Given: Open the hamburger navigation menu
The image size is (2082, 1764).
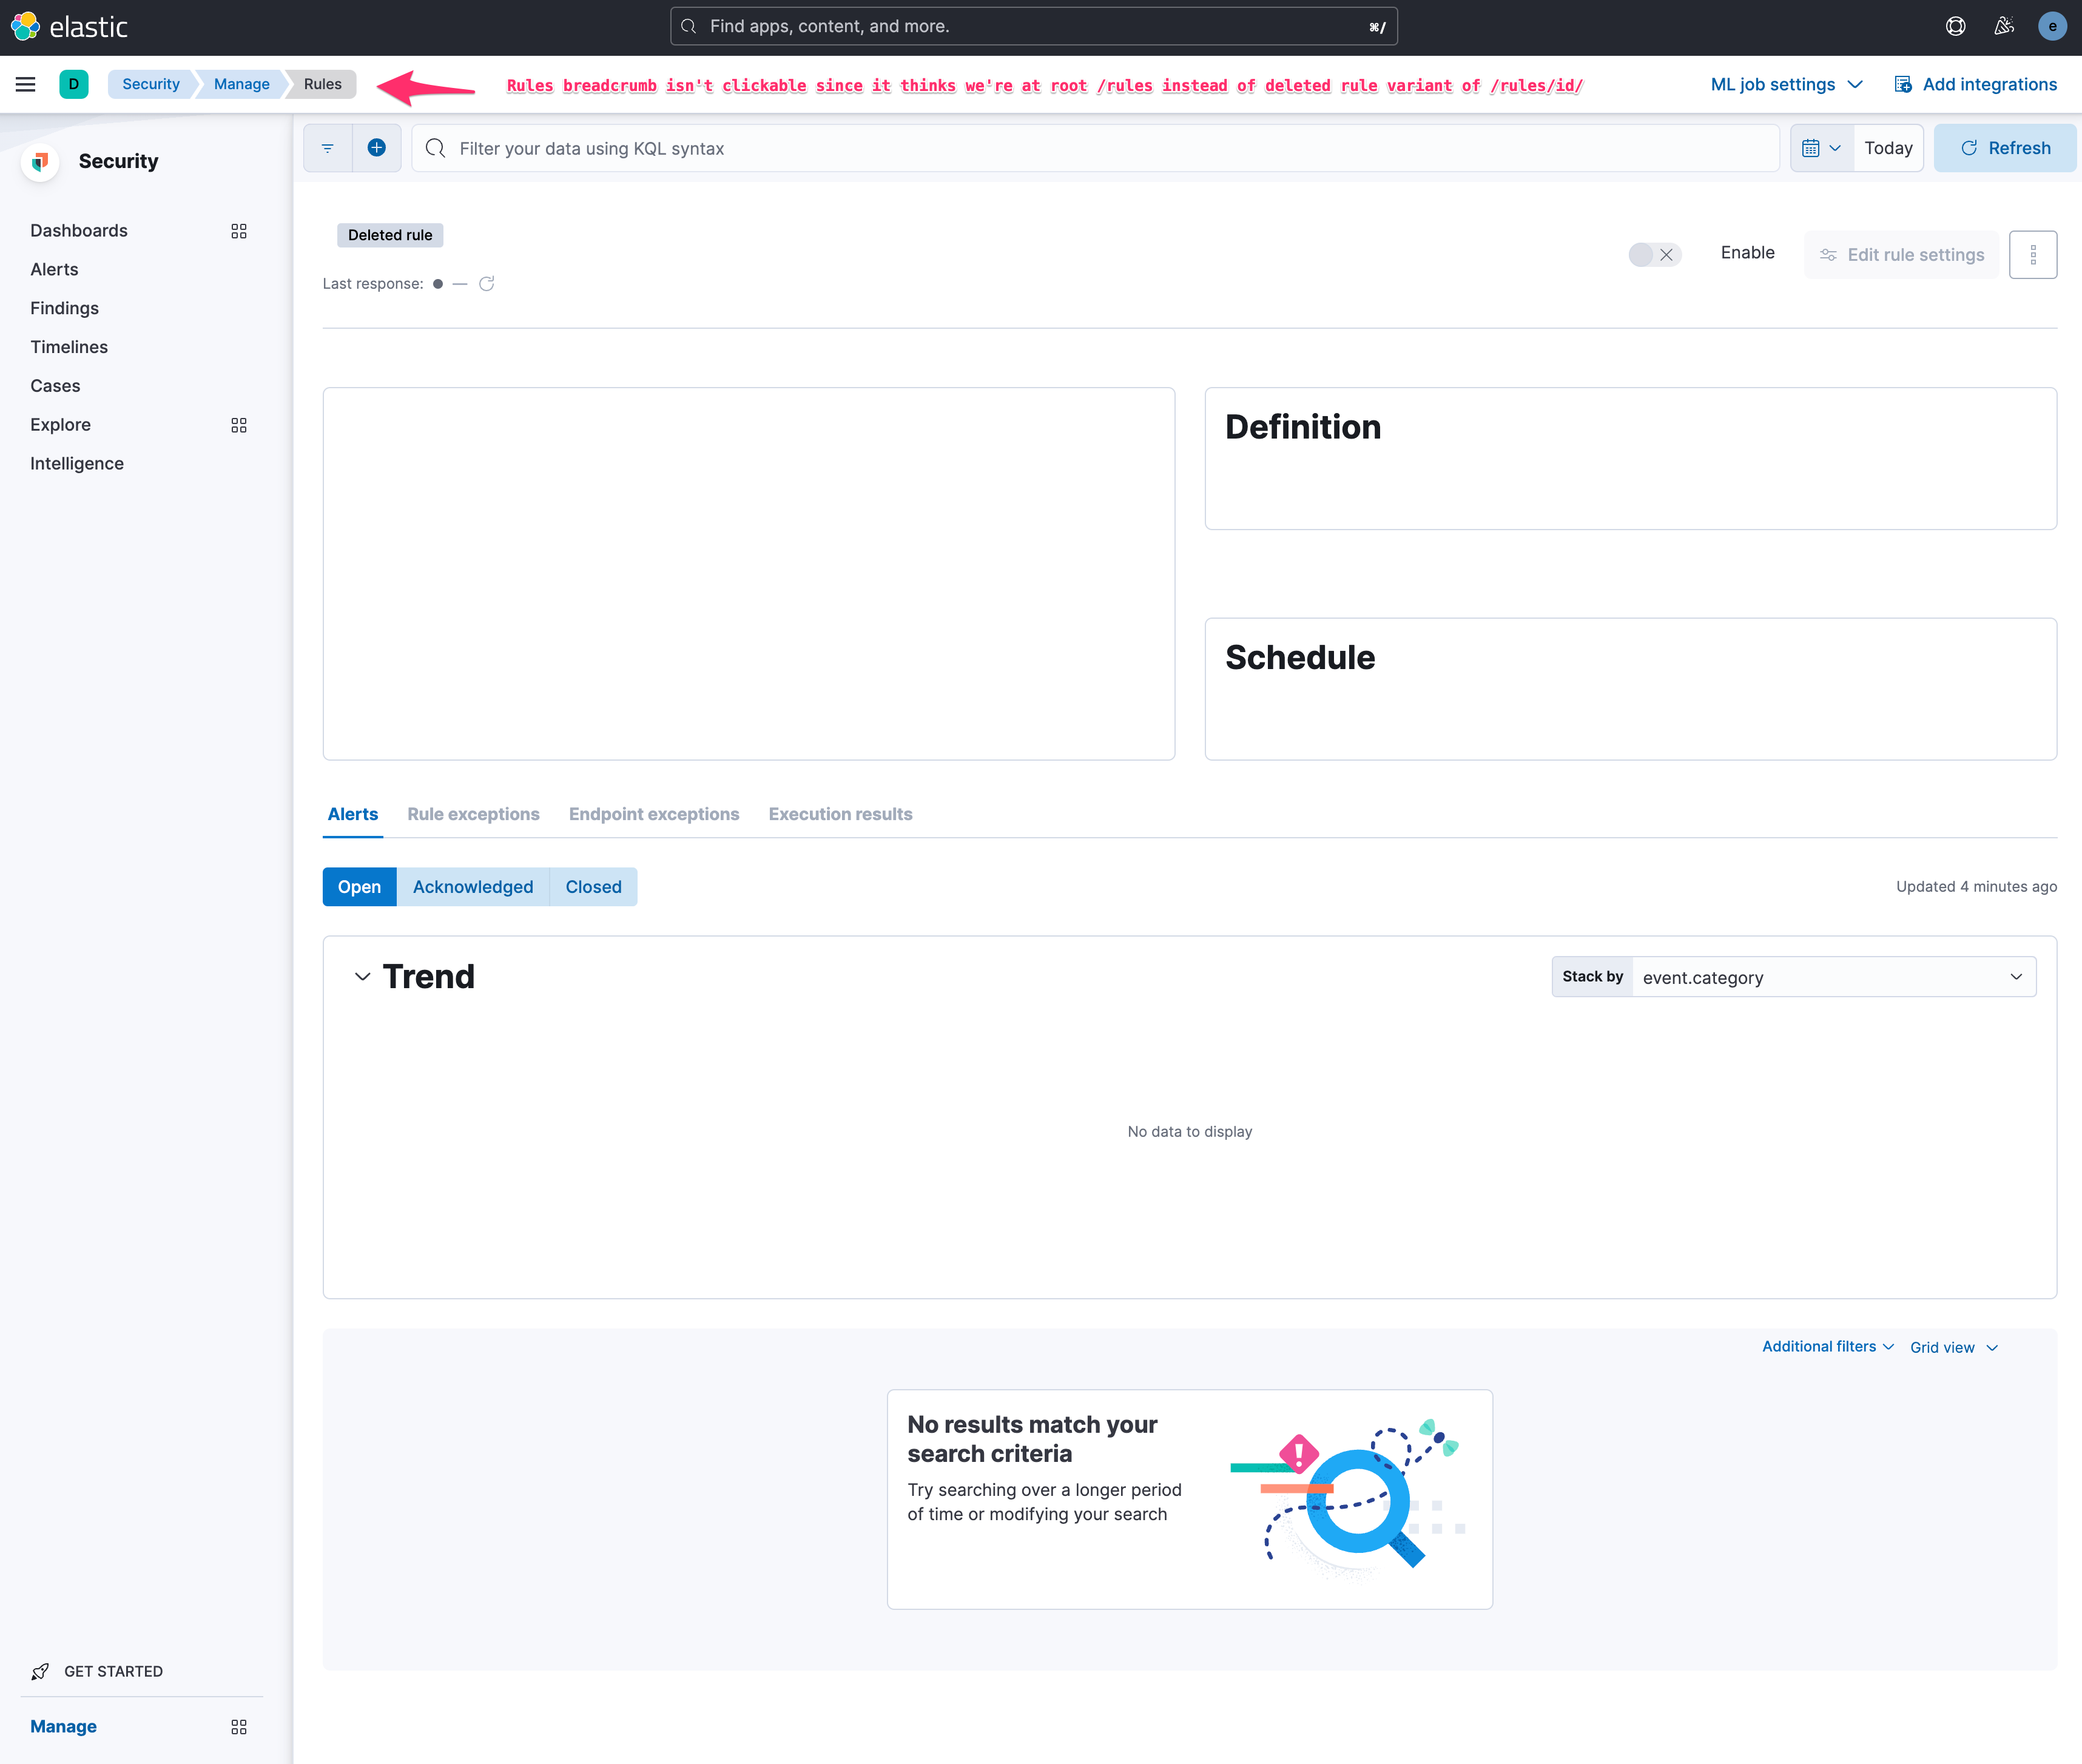Looking at the screenshot, I should pos(25,84).
